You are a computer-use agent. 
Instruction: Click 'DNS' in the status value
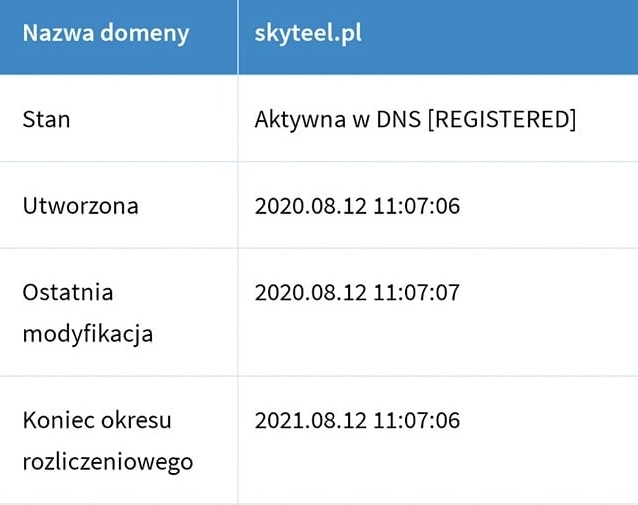tap(398, 120)
